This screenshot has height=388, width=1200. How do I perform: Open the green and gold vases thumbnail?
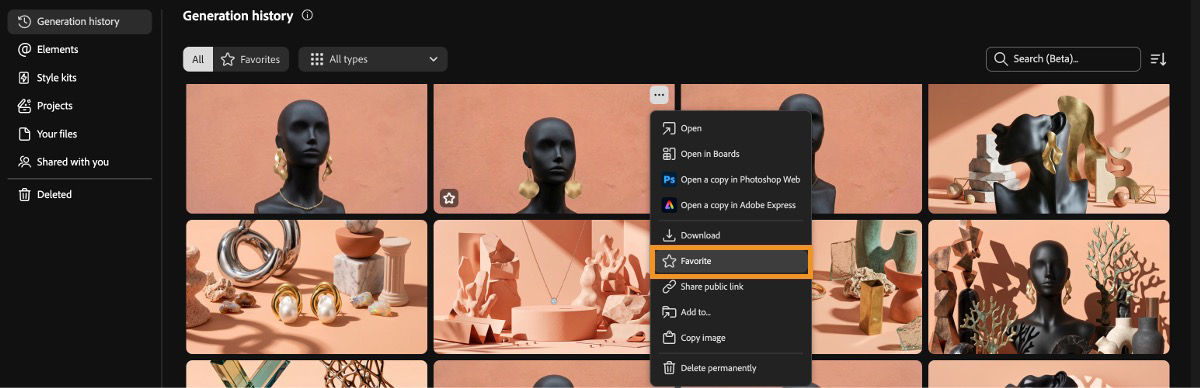866,287
